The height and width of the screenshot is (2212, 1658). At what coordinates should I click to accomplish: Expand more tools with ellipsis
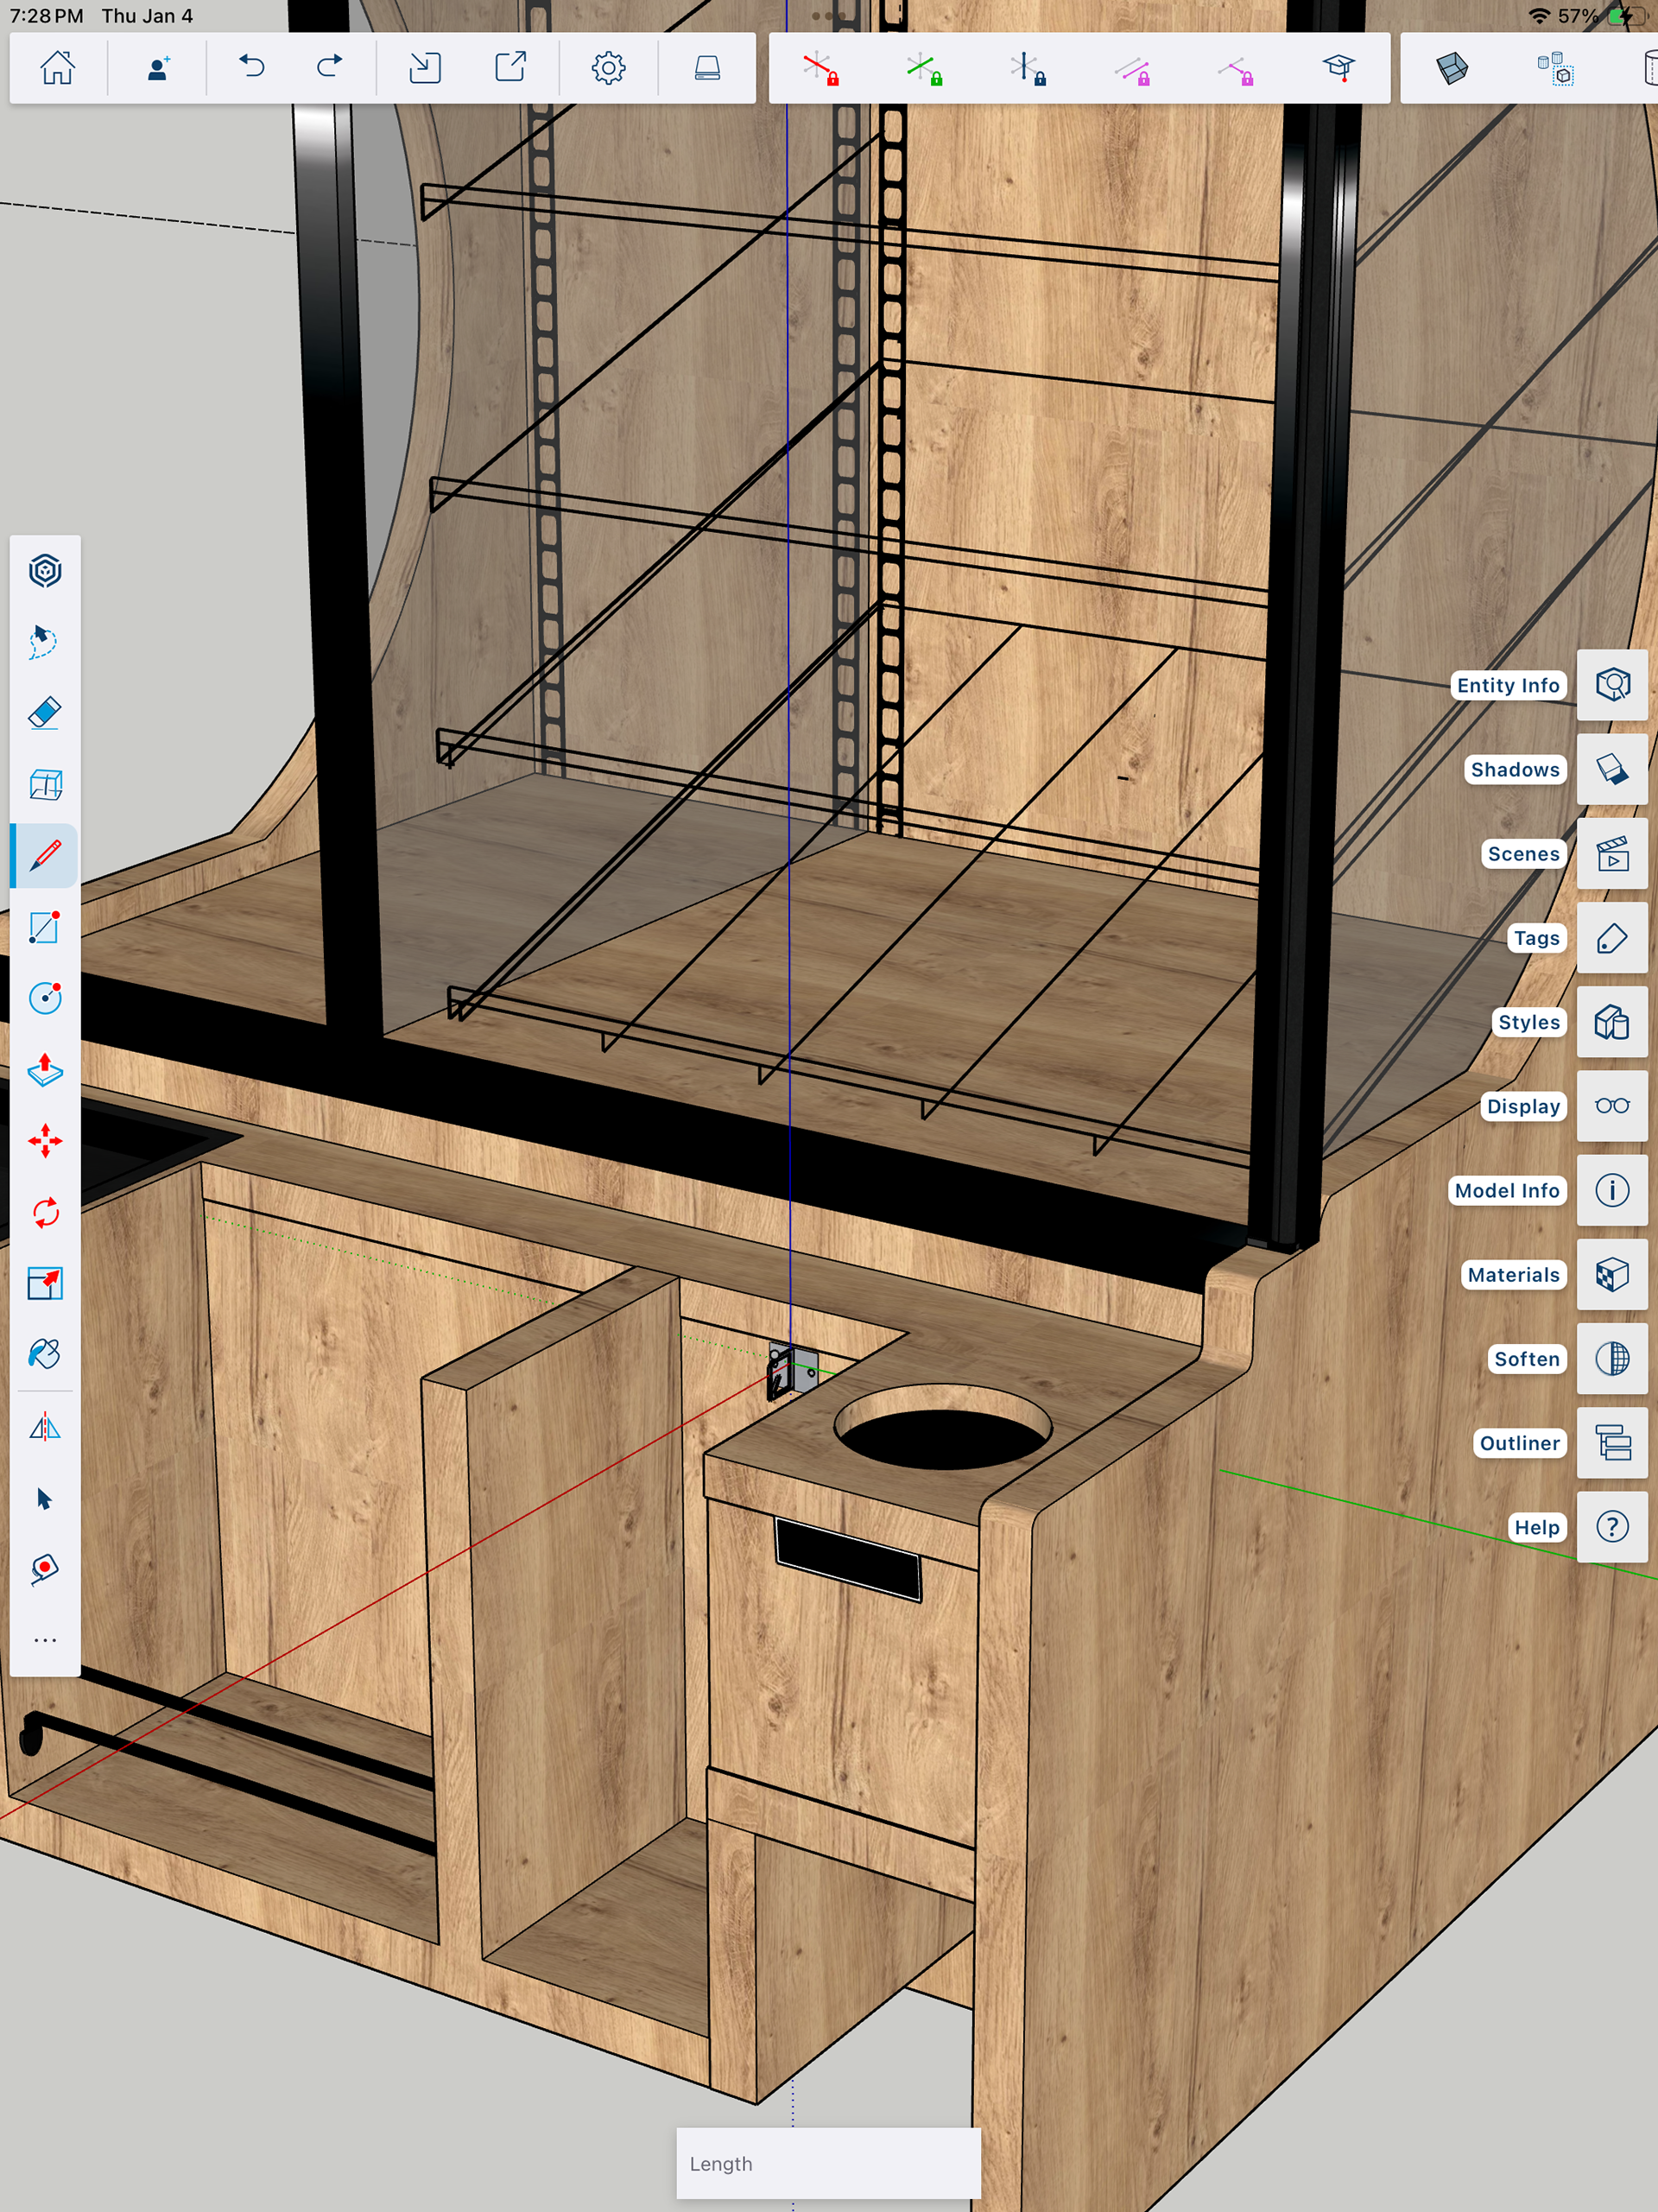(x=45, y=1640)
